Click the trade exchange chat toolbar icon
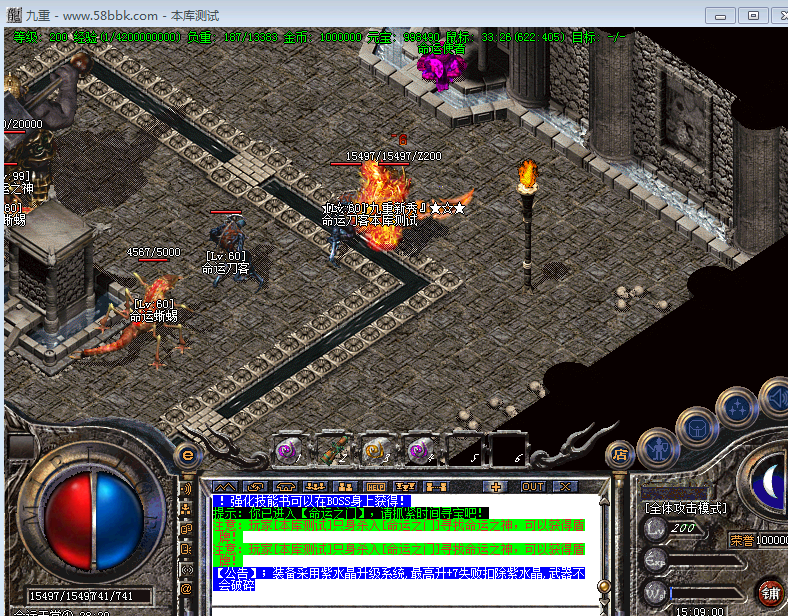The height and width of the screenshot is (616, 788). click(436, 486)
